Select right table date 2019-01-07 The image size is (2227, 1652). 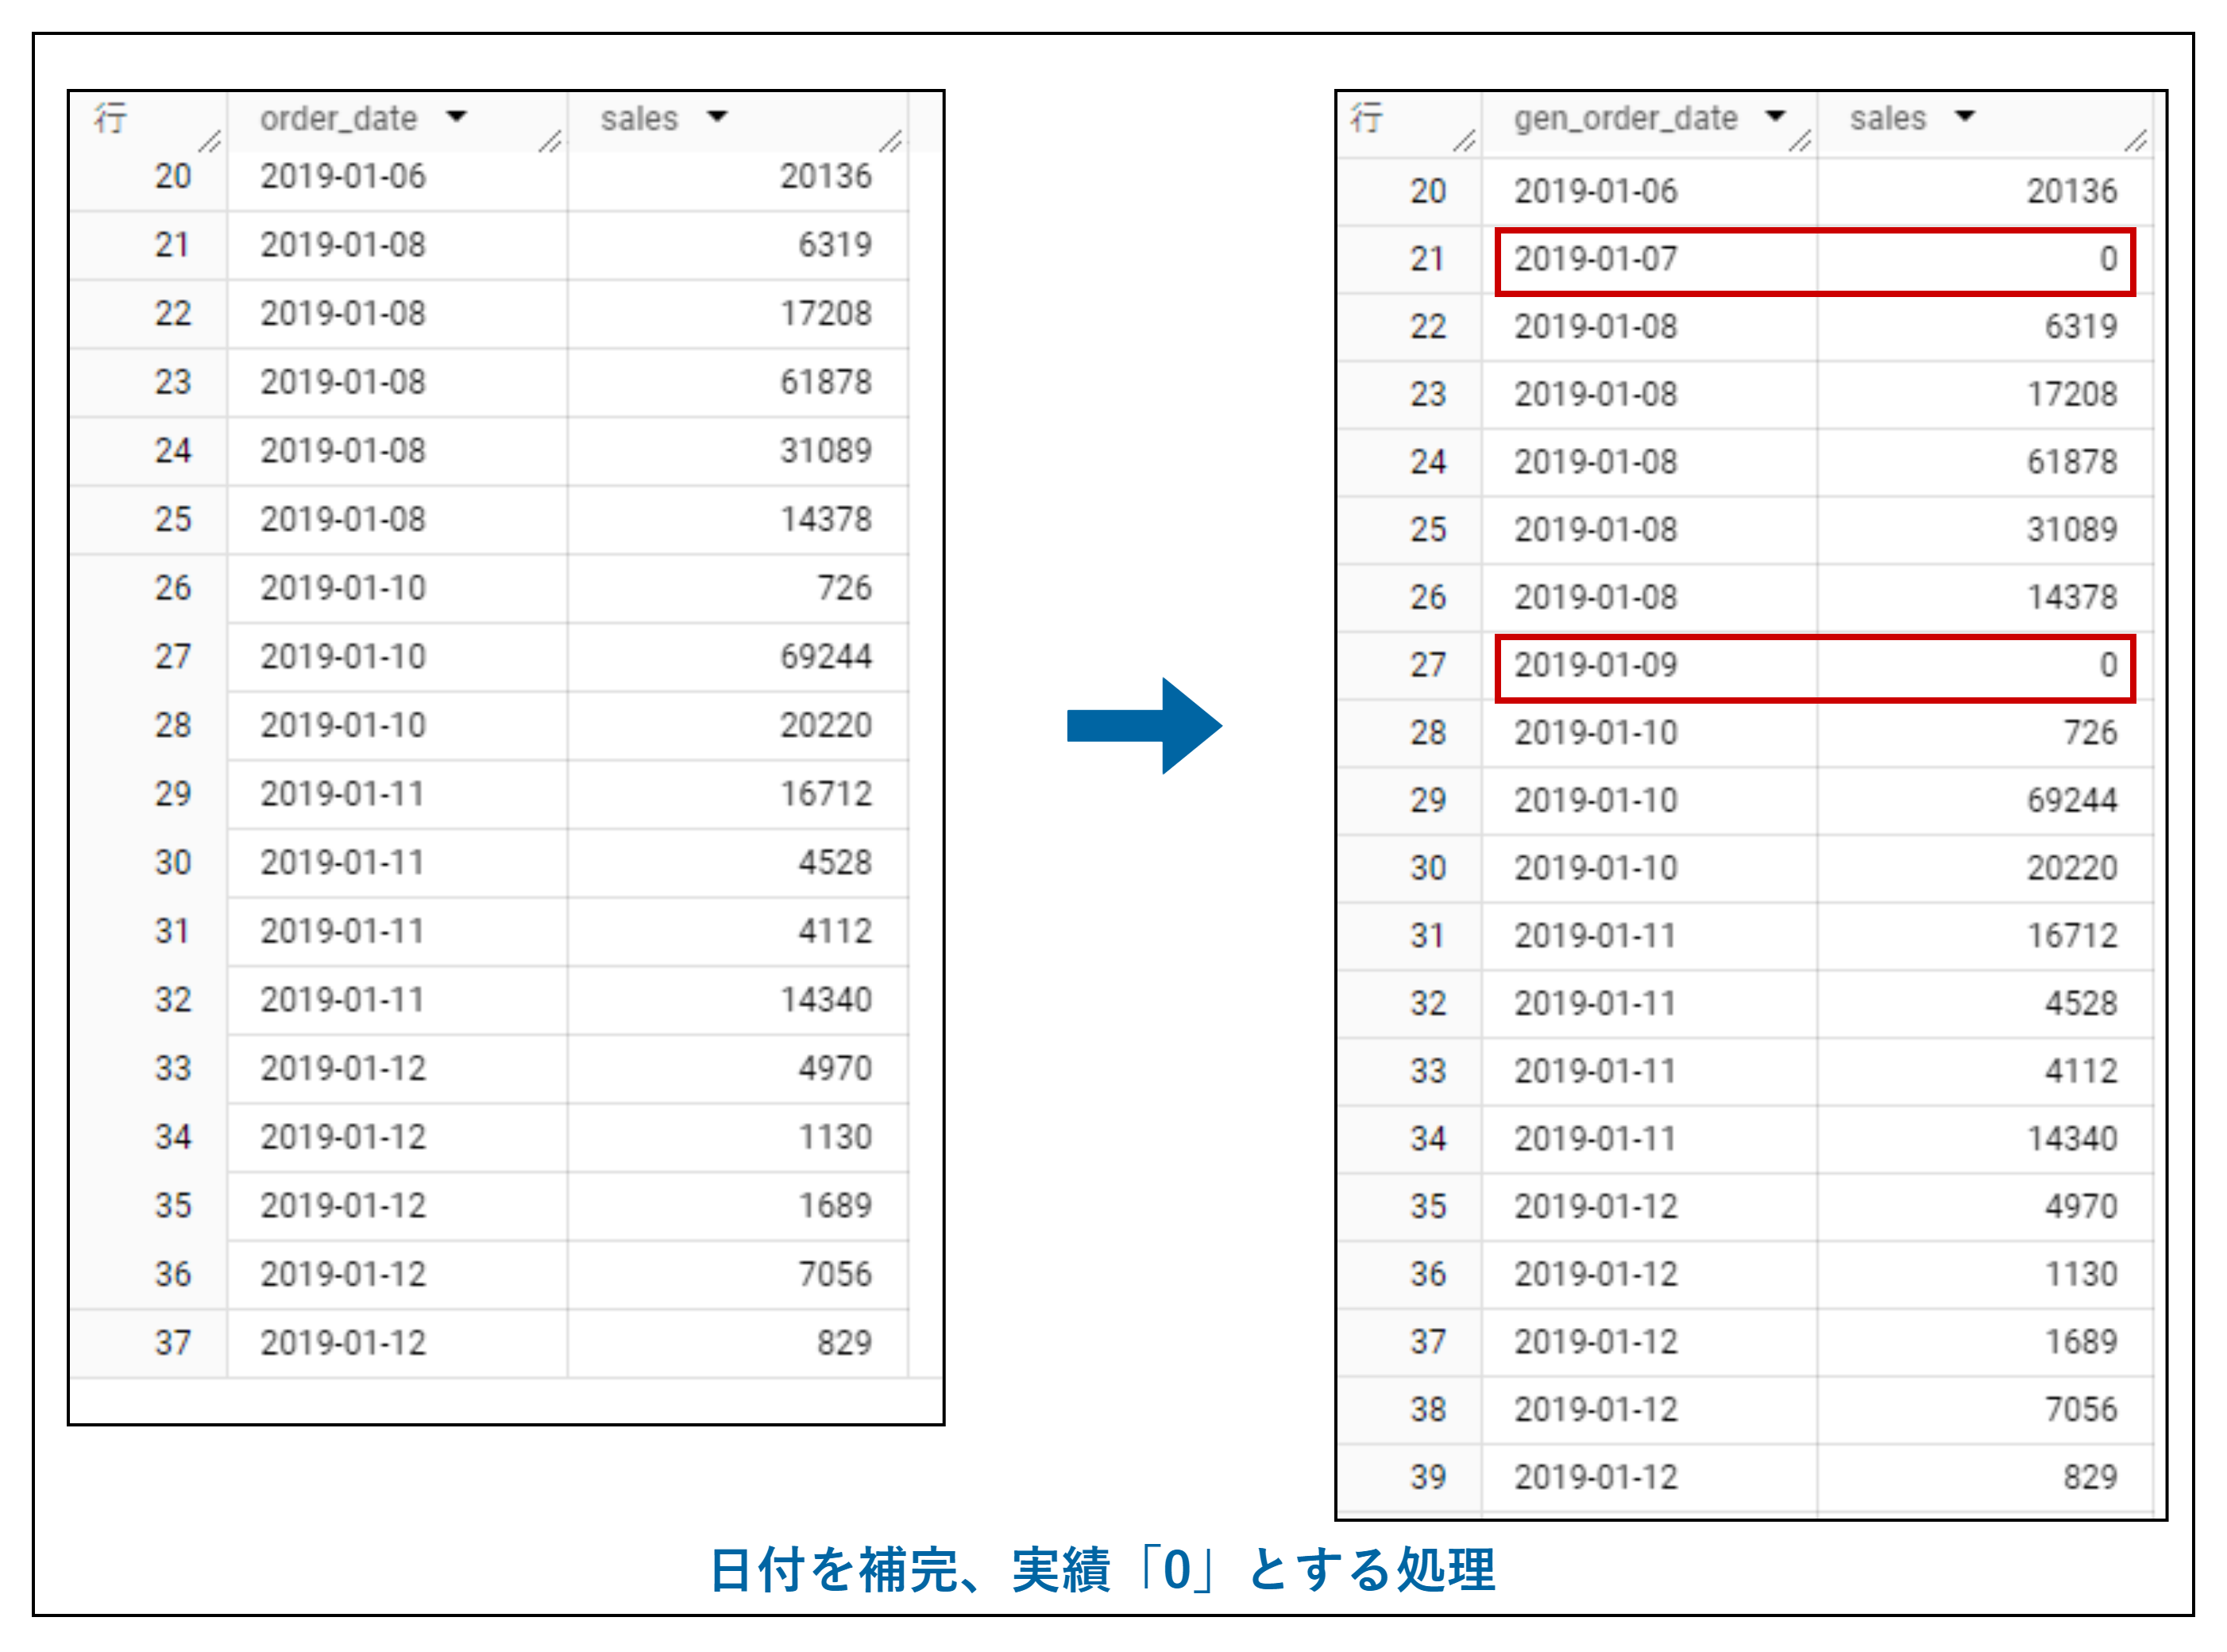coord(1595,259)
